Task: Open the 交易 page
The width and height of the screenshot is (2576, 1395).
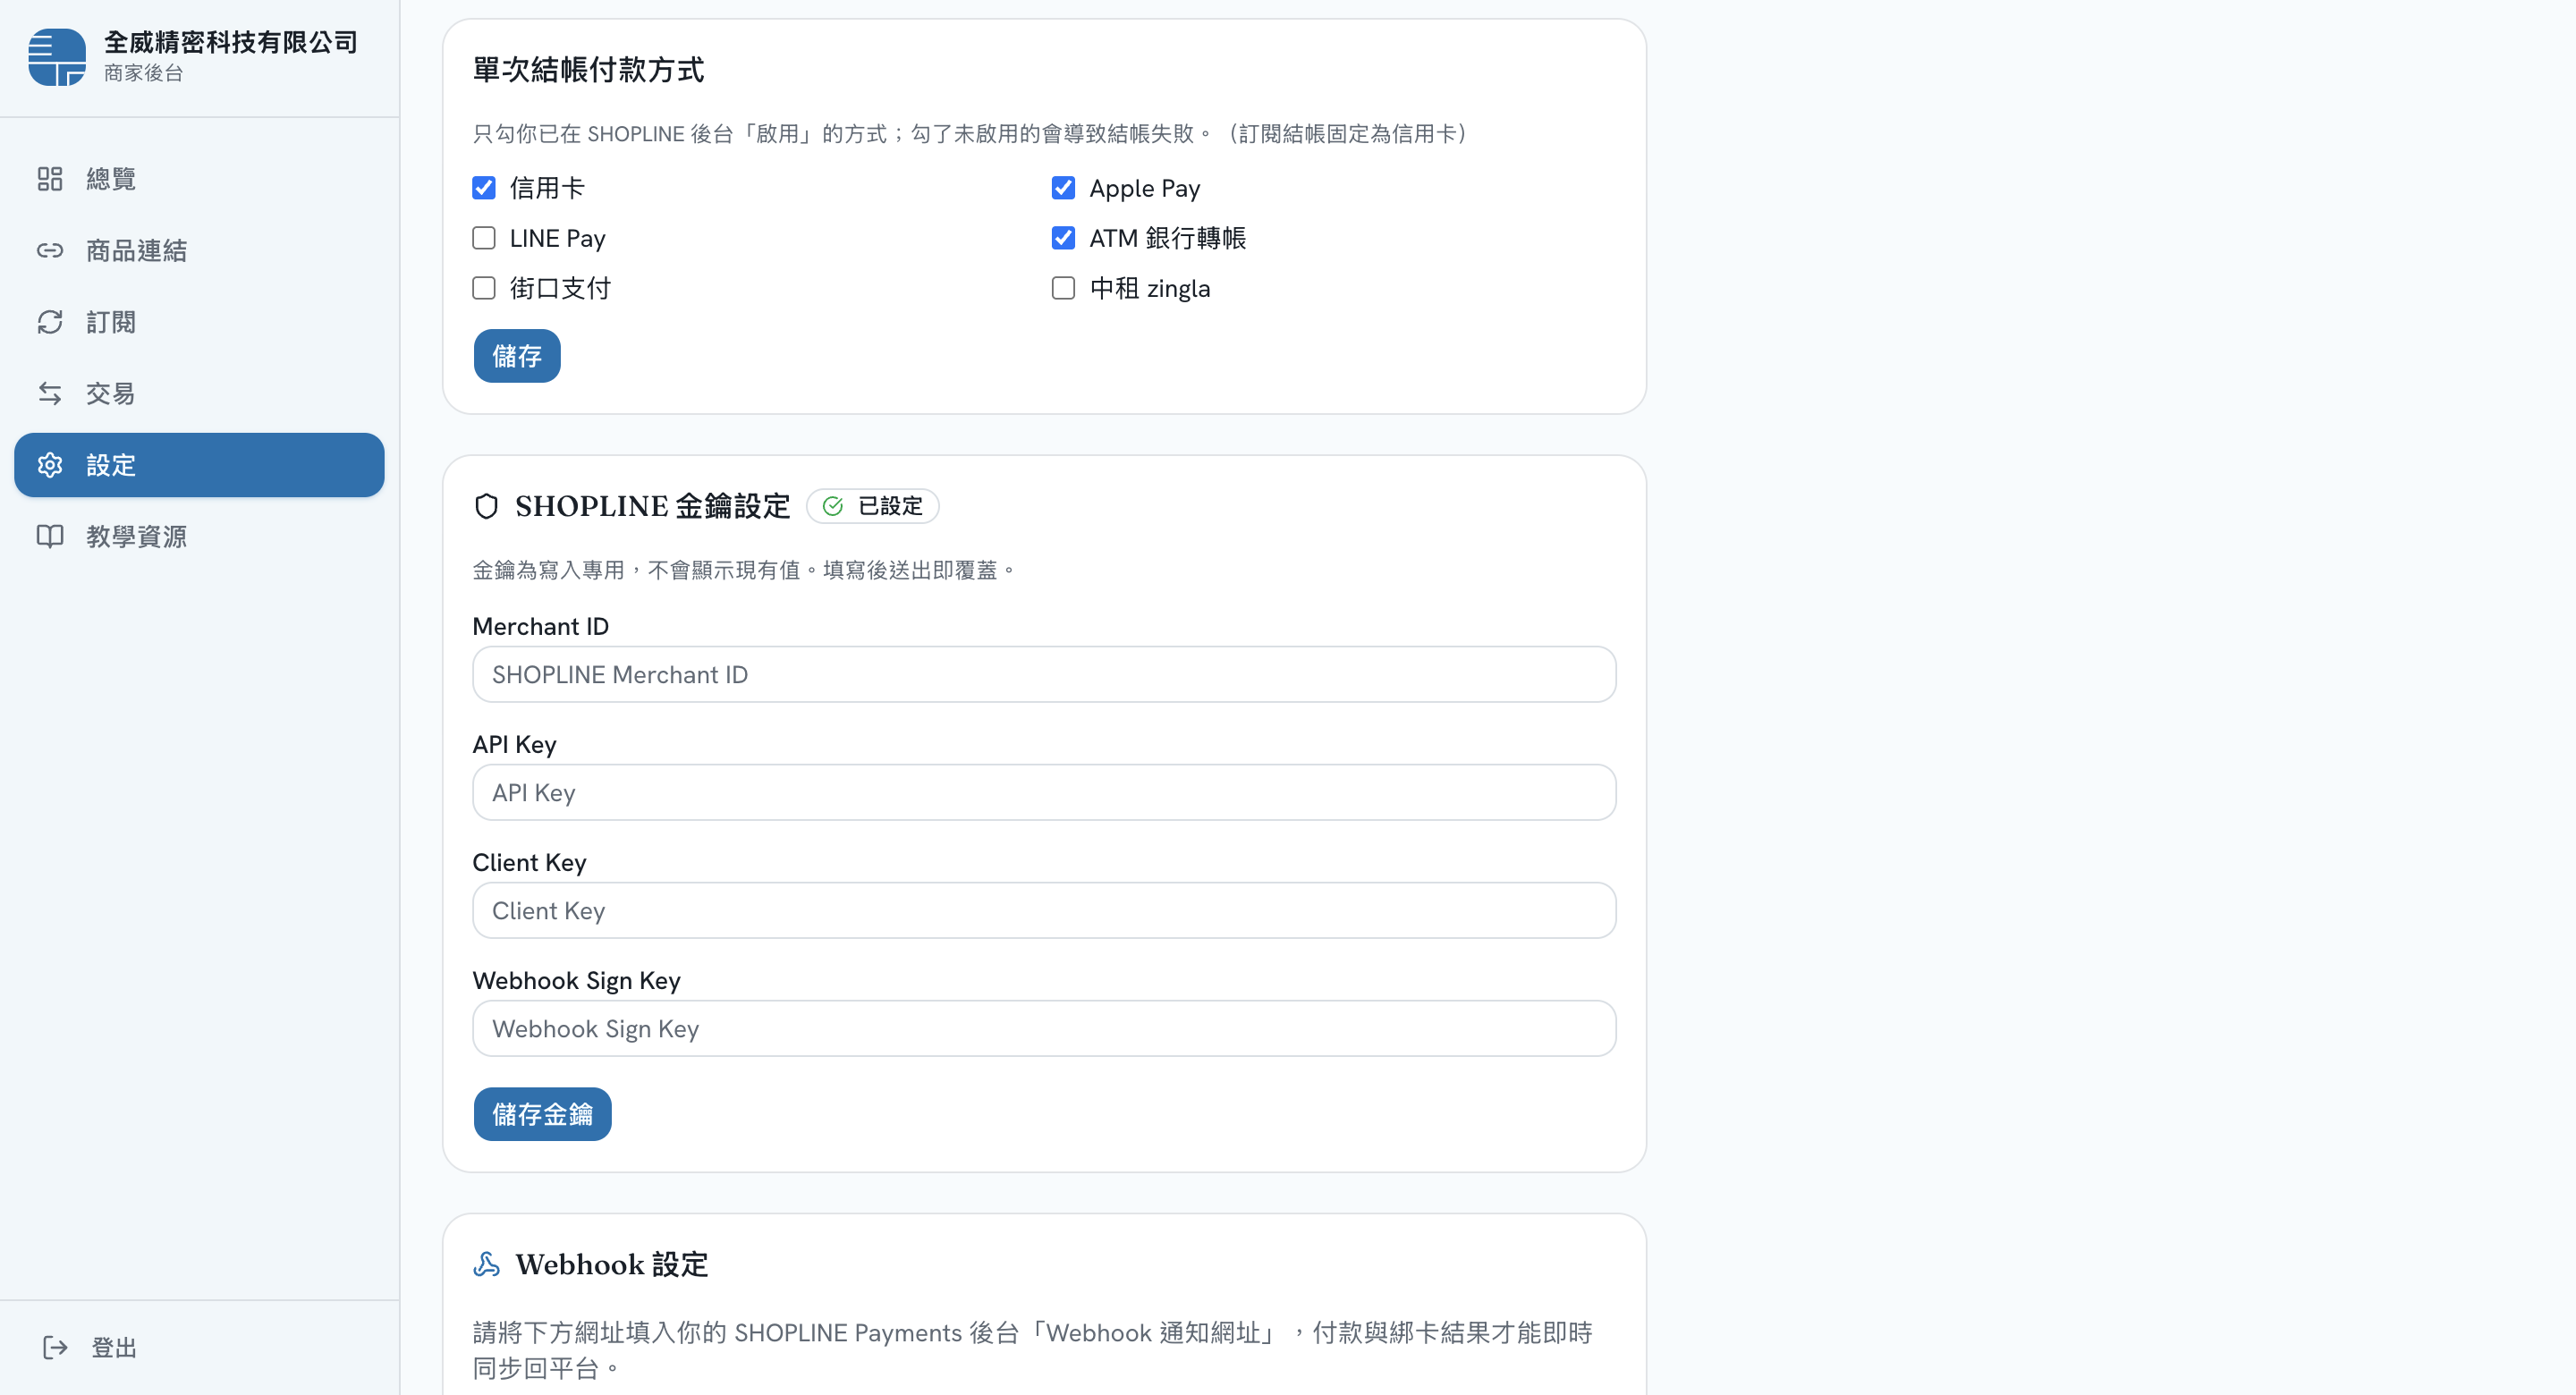Action: tap(199, 393)
